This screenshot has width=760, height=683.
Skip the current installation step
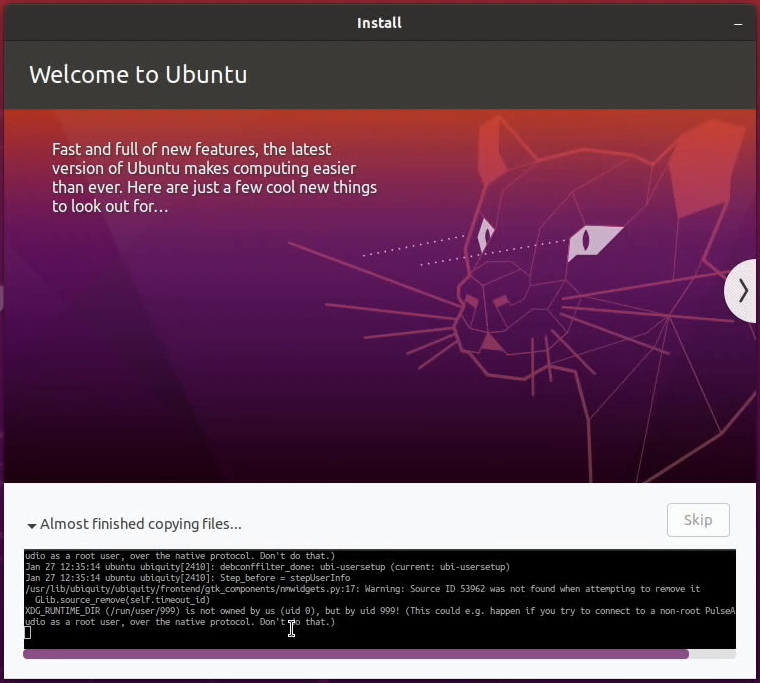tap(697, 520)
